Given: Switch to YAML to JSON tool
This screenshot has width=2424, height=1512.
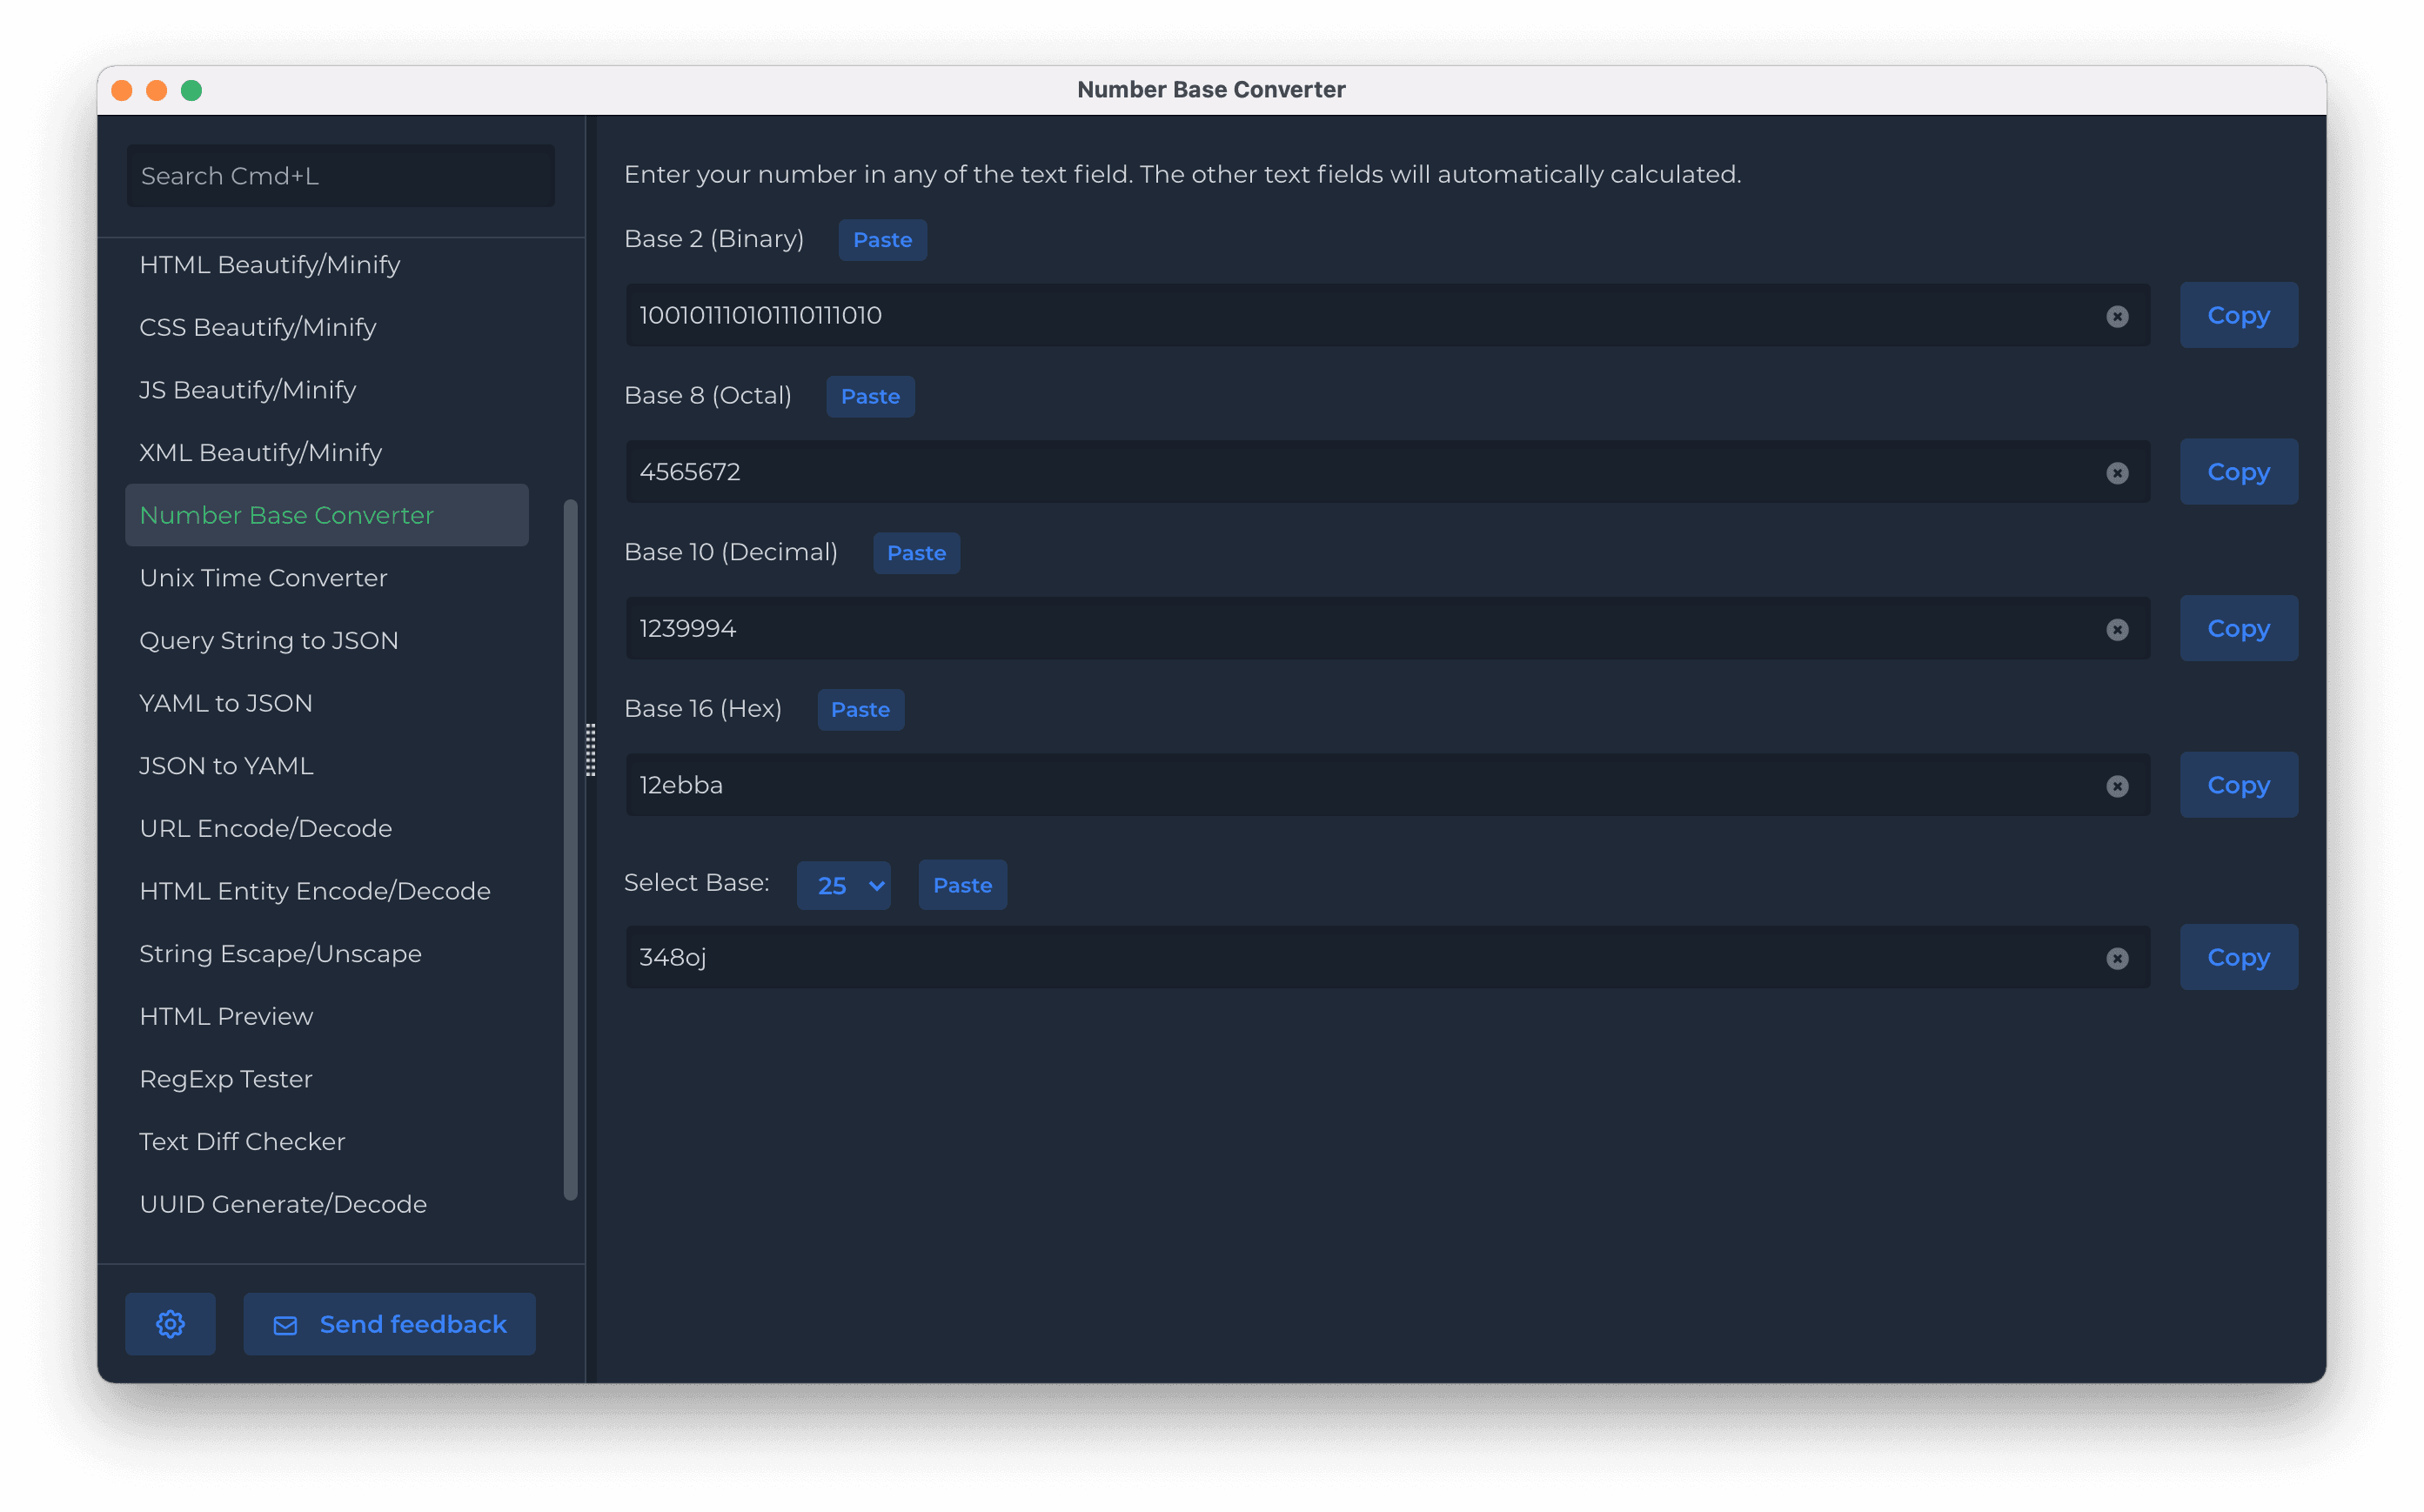Looking at the screenshot, I should pyautogui.click(x=226, y=703).
